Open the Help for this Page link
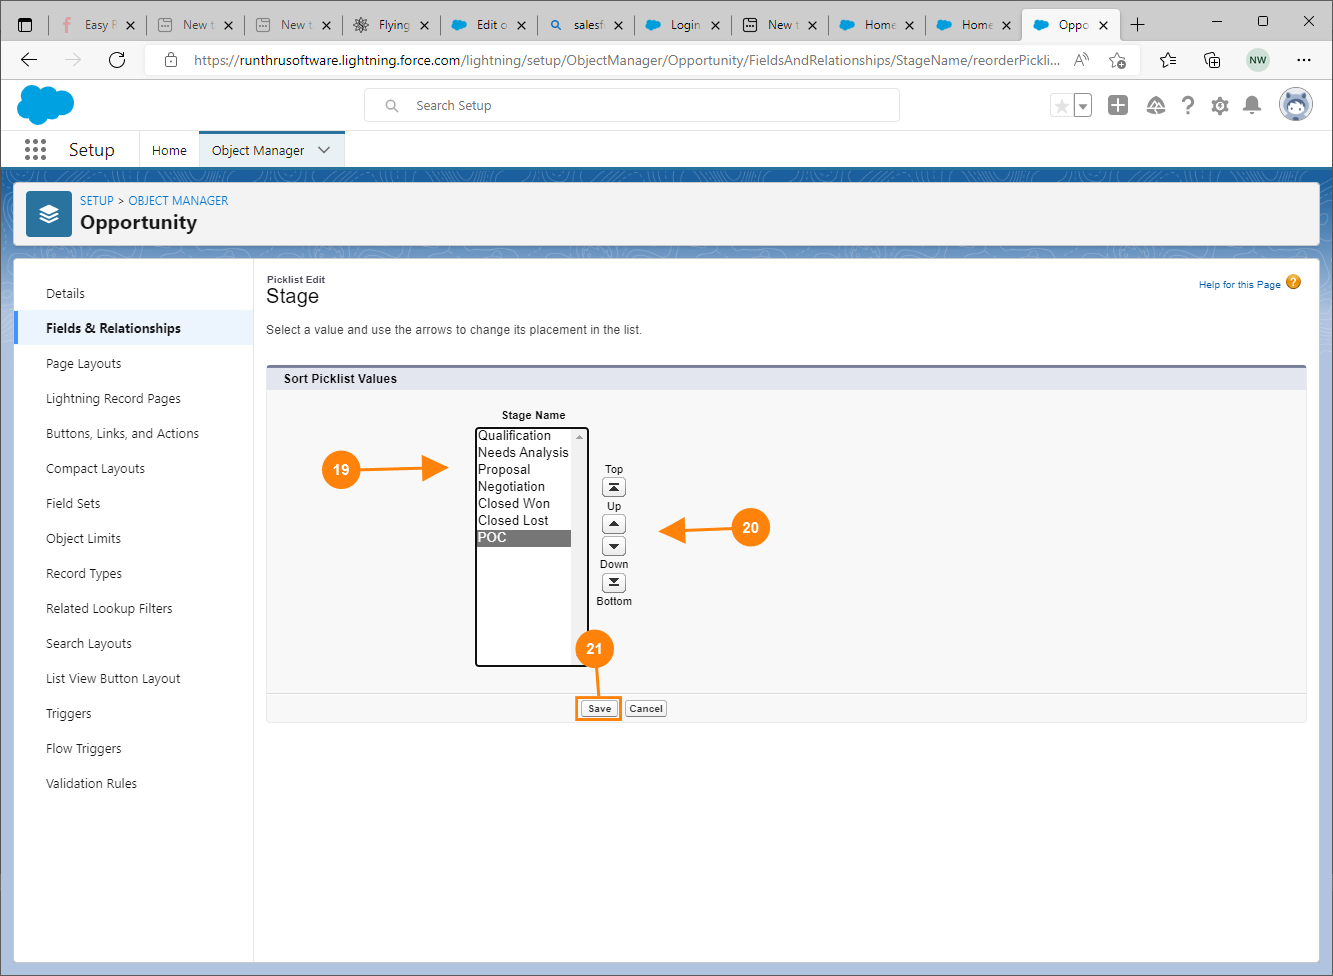This screenshot has height=976, width=1333. coord(1239,285)
